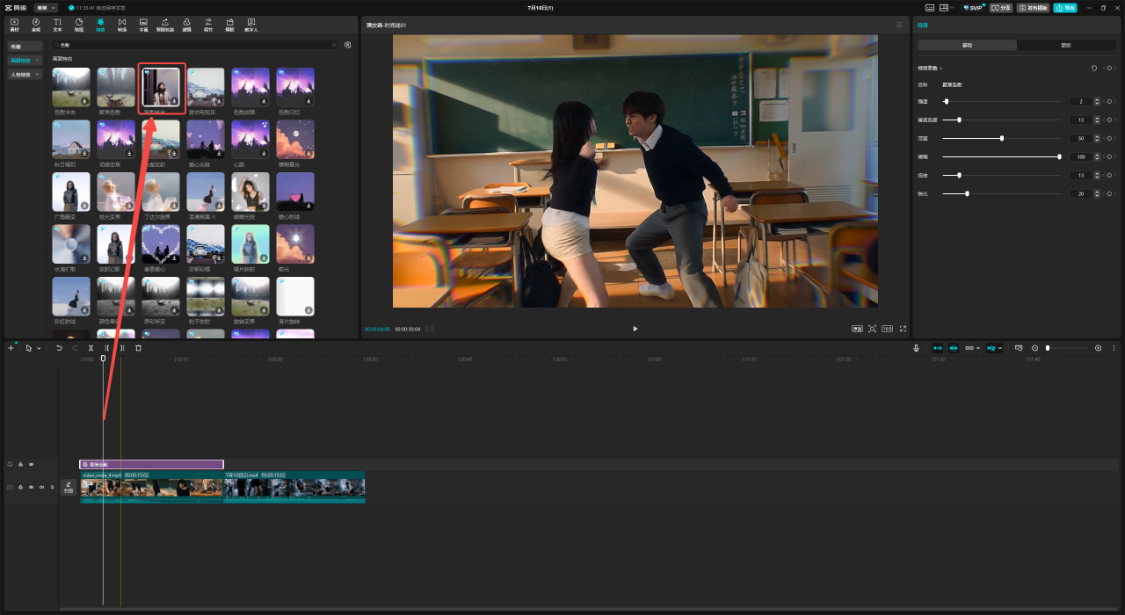Click the undo arrow in the timeline toolbar
Image resolution: width=1125 pixels, height=615 pixels.
click(x=59, y=348)
